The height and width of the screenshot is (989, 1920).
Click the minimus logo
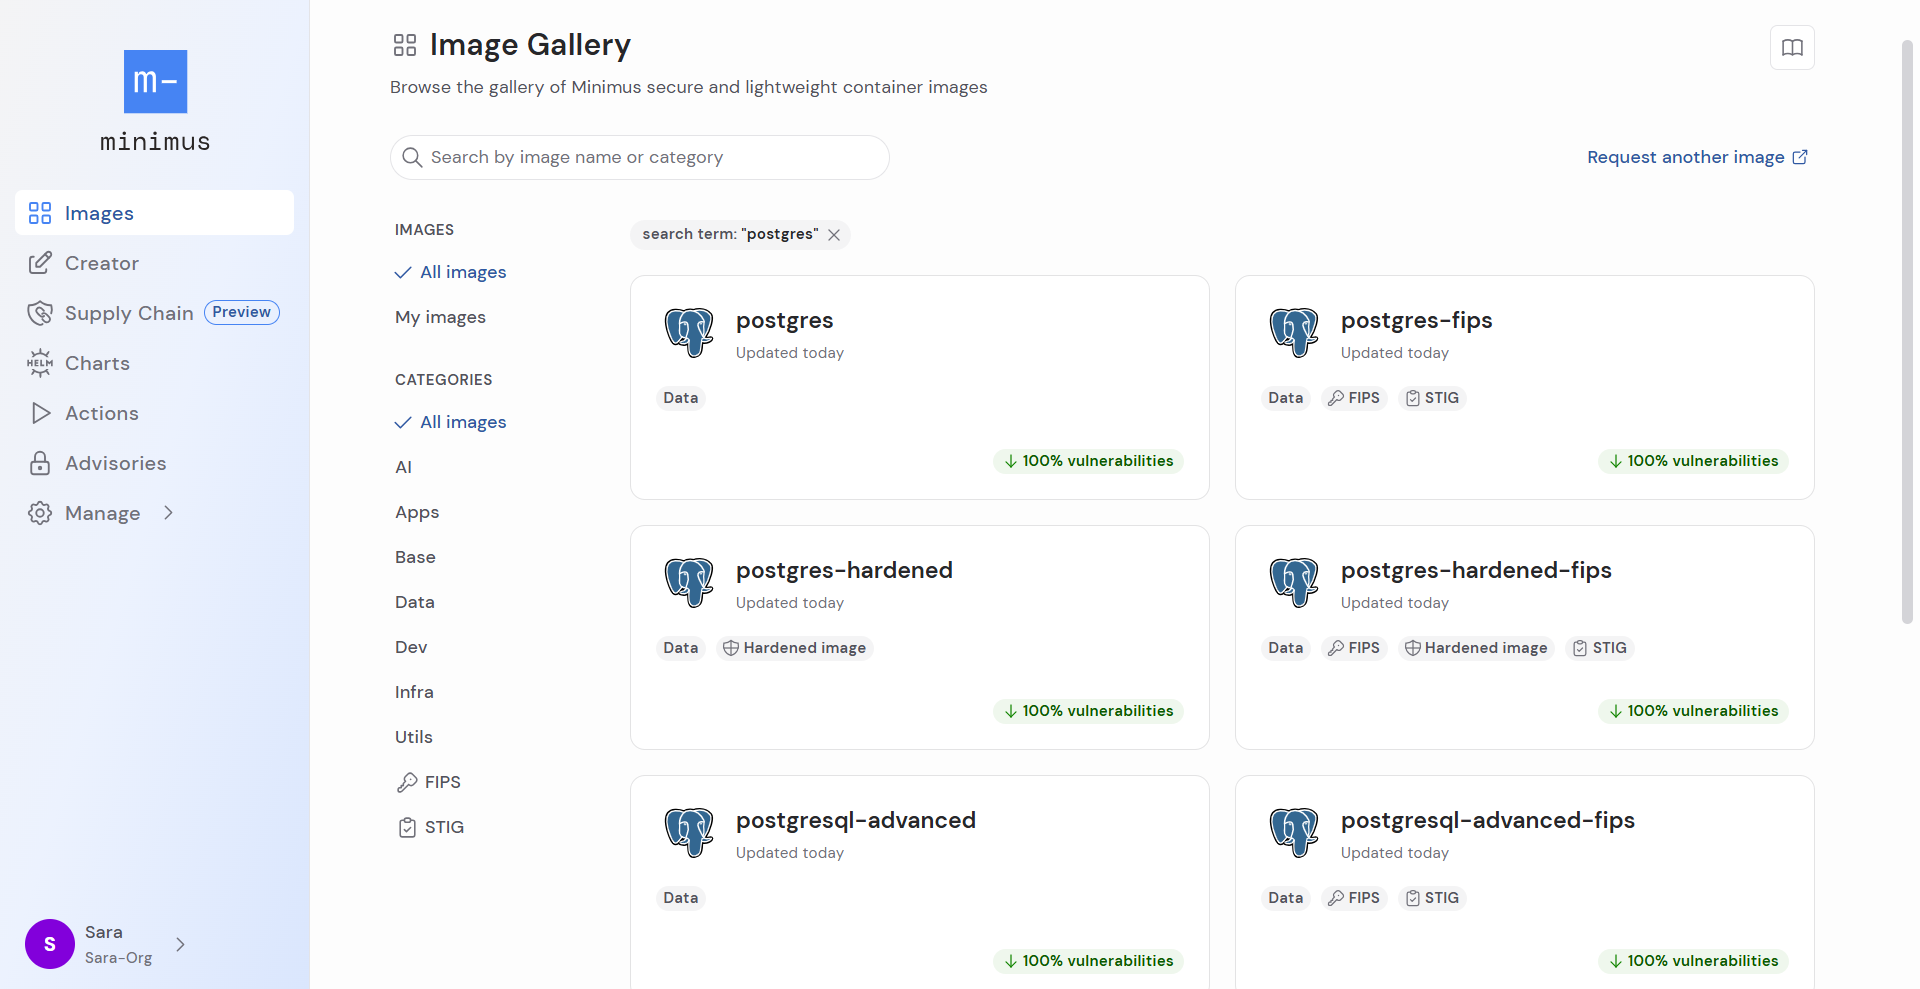[x=154, y=82]
